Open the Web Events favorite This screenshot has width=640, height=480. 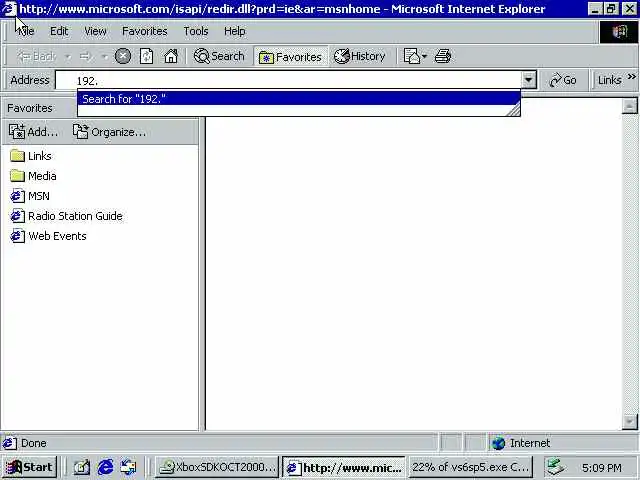pos(48,236)
